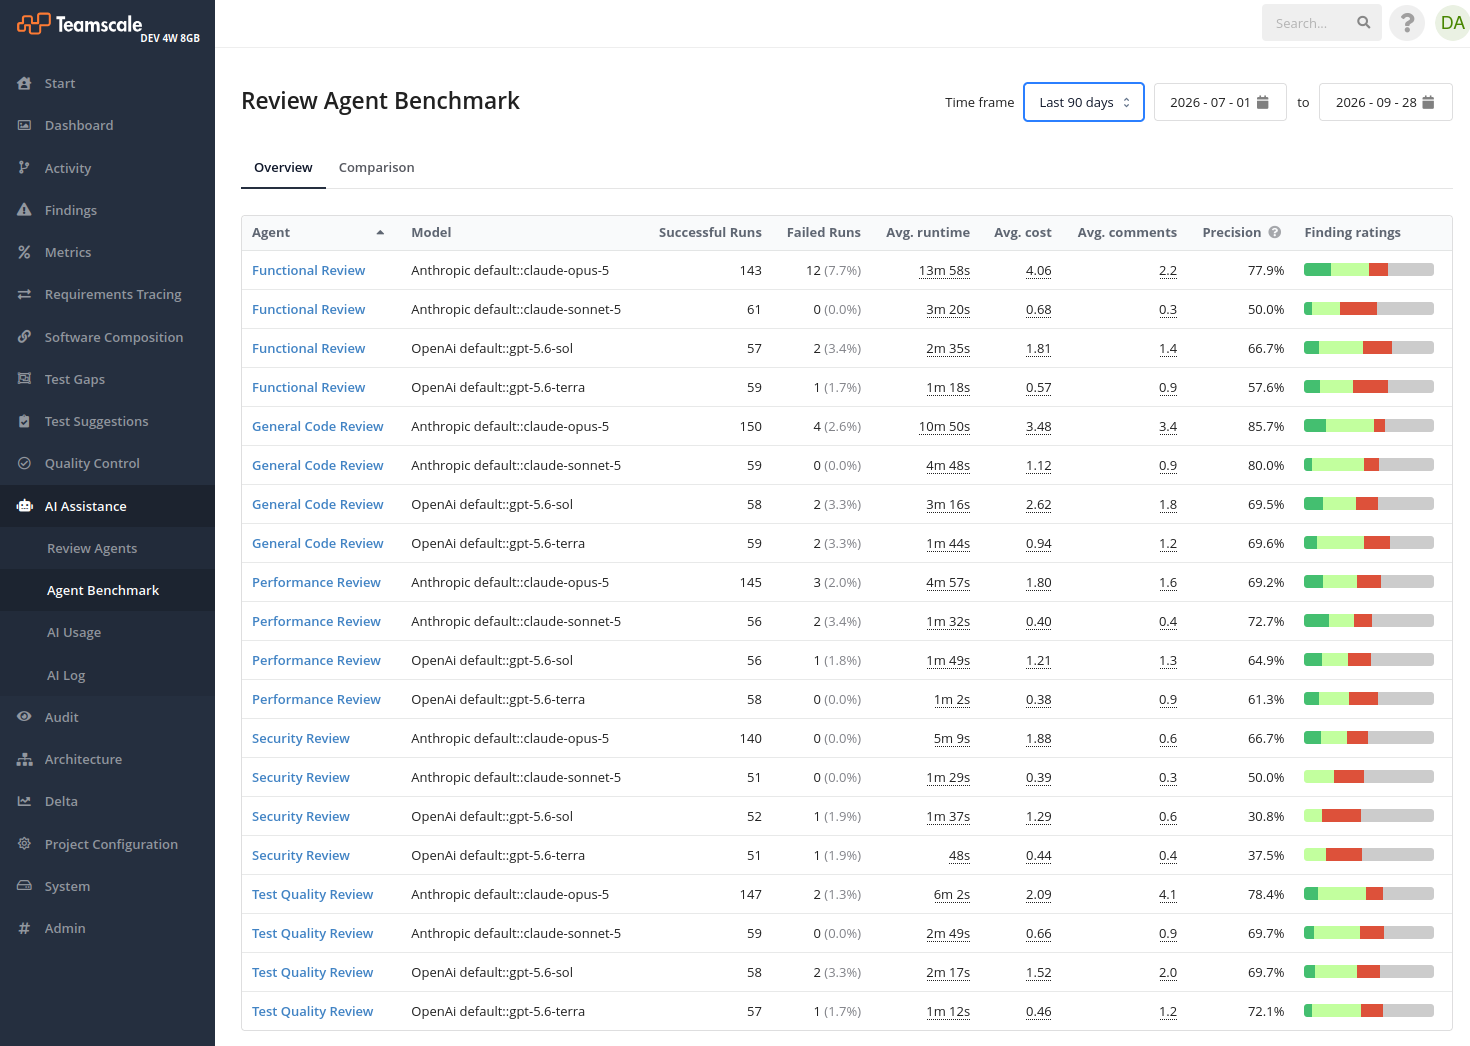1470x1046 pixels.
Task: Open the Dashboard sidebar icon
Action: point(24,126)
